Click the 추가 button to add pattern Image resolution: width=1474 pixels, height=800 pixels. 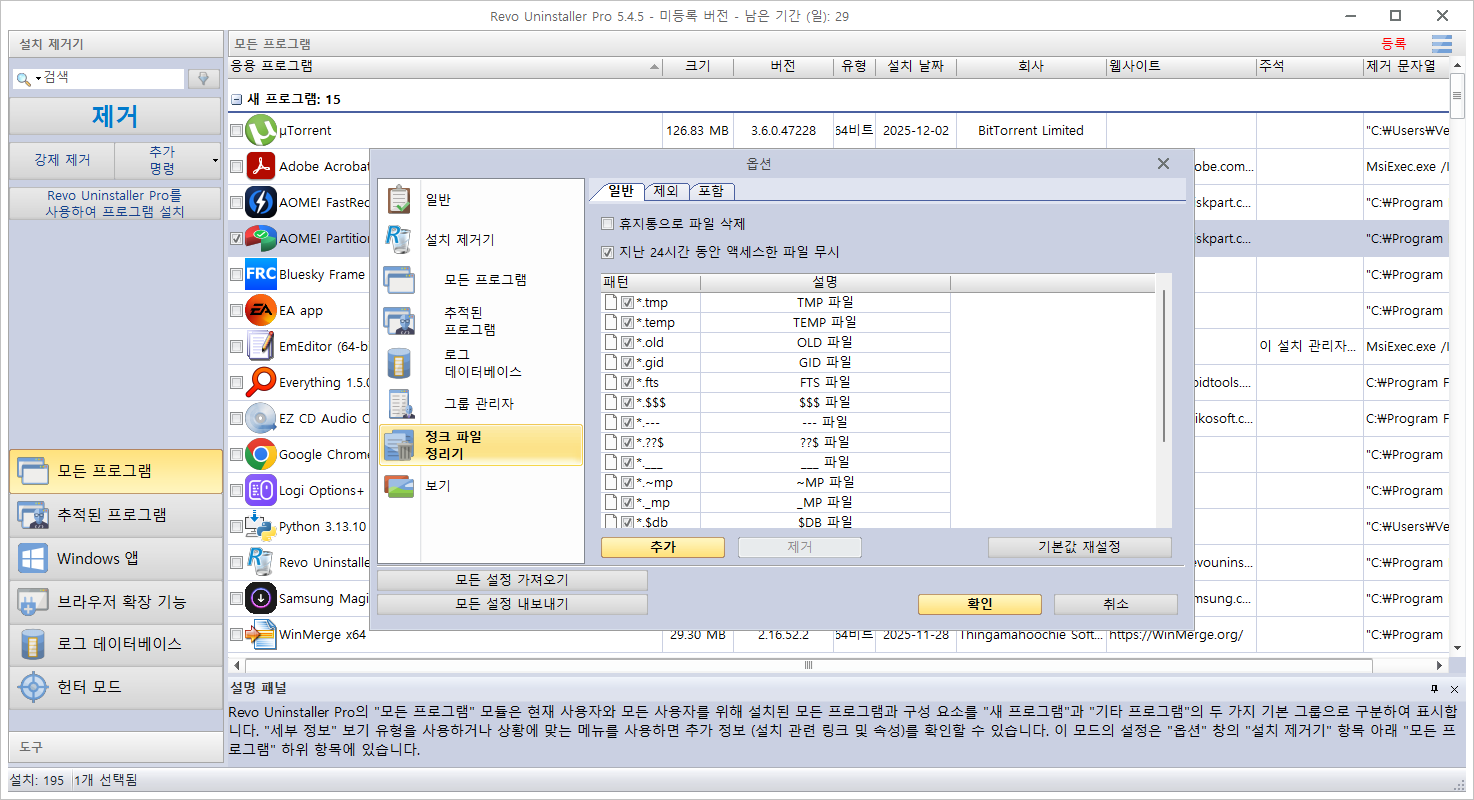coord(663,548)
